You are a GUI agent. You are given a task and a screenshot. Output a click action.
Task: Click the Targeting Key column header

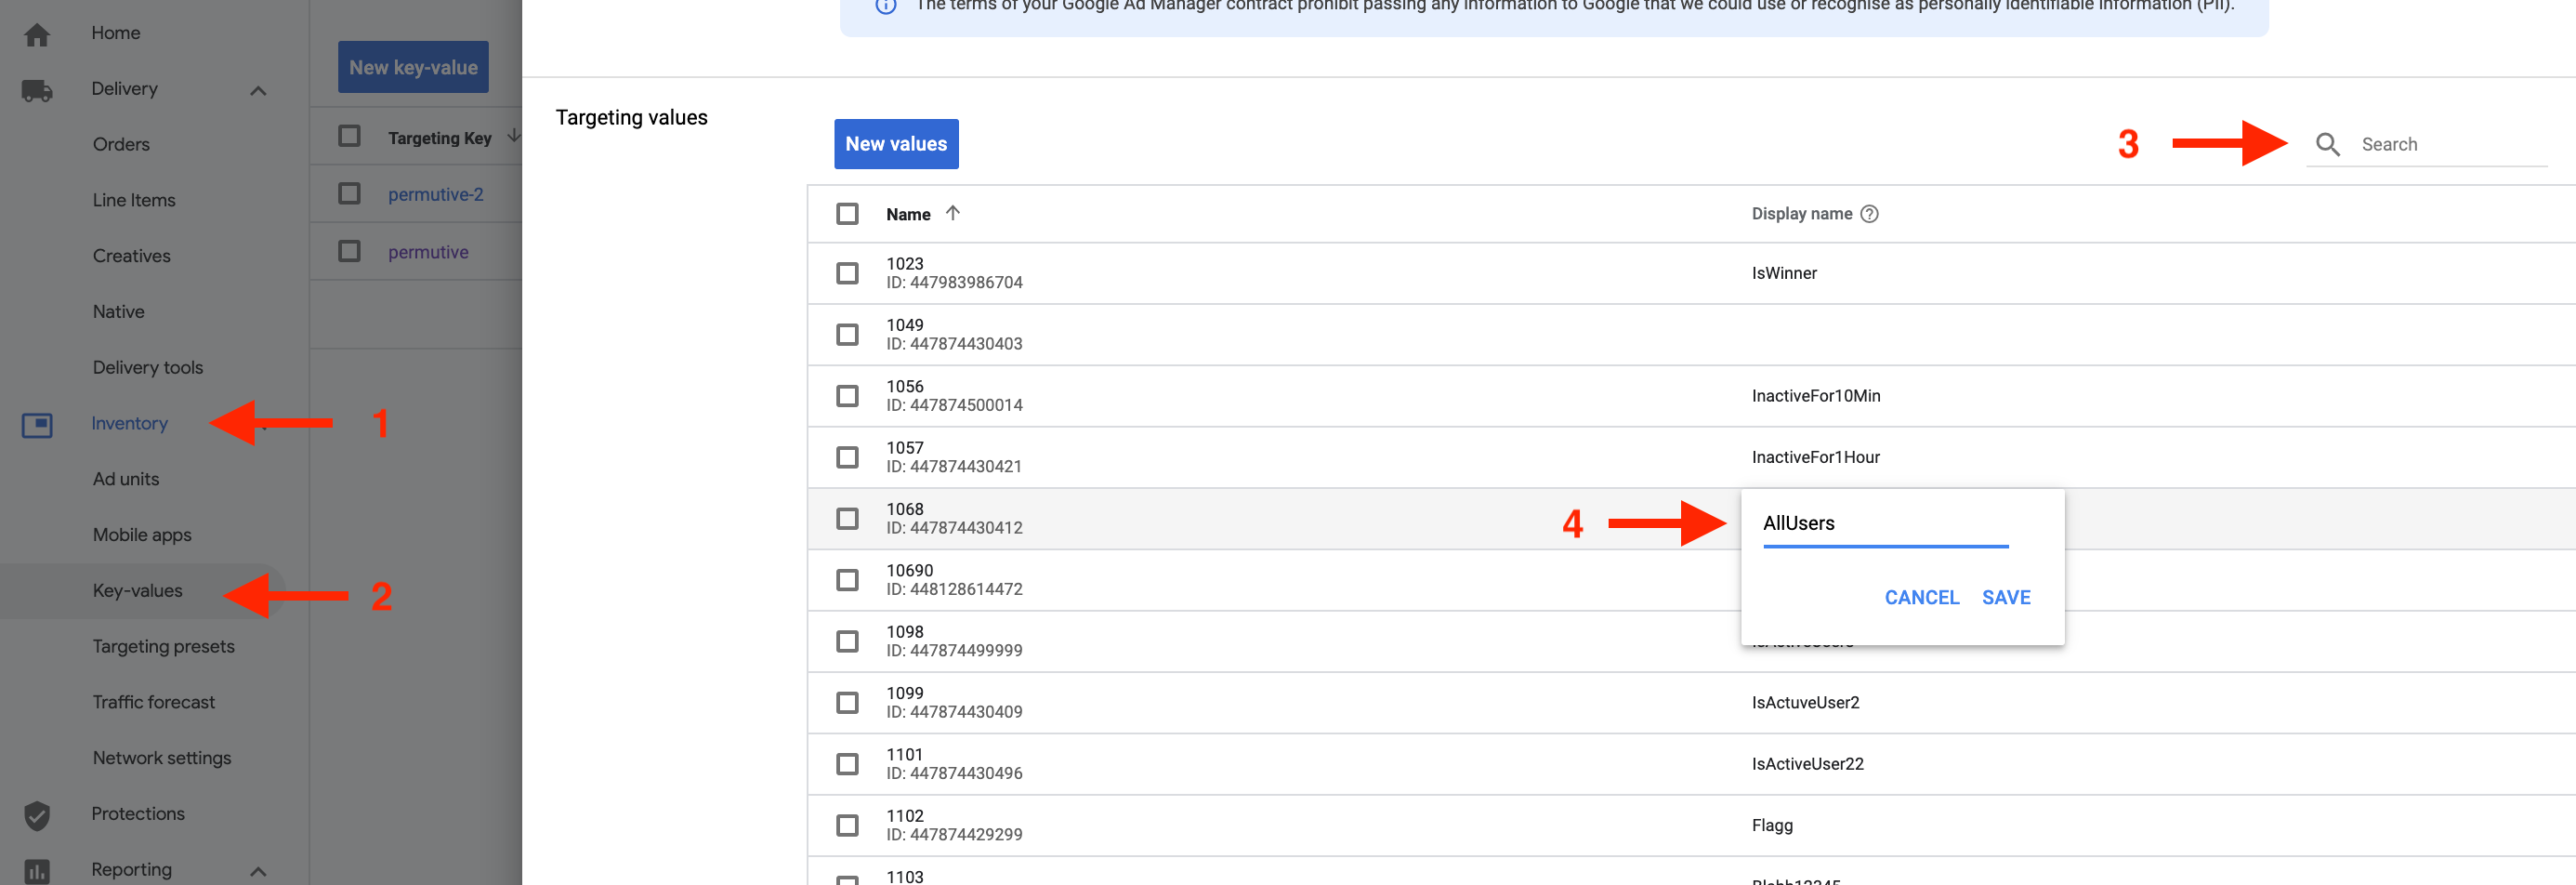(x=439, y=138)
